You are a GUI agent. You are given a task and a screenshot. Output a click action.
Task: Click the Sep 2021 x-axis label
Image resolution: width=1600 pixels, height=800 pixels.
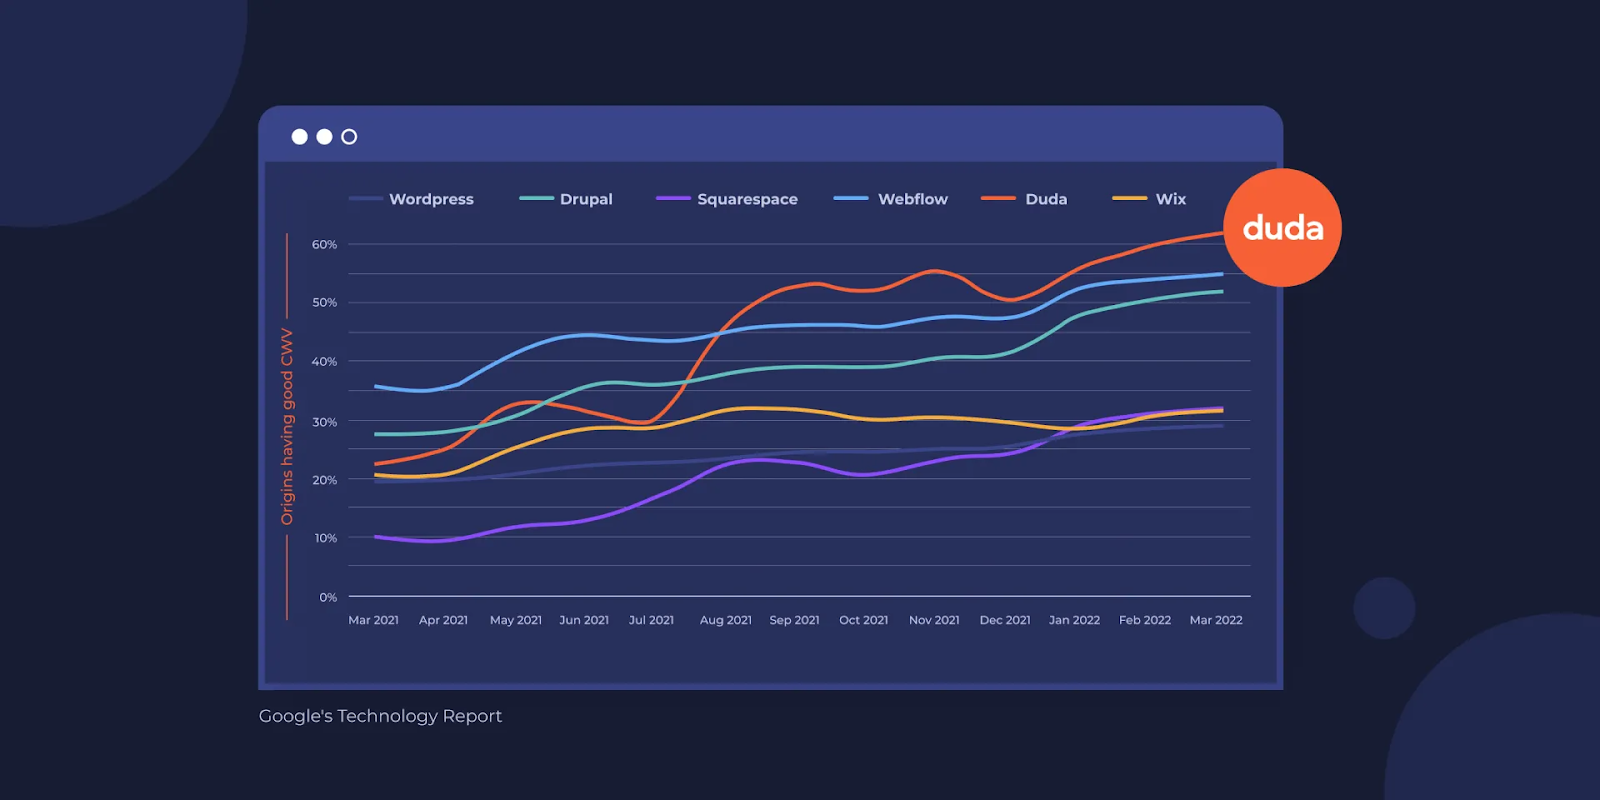click(x=794, y=620)
